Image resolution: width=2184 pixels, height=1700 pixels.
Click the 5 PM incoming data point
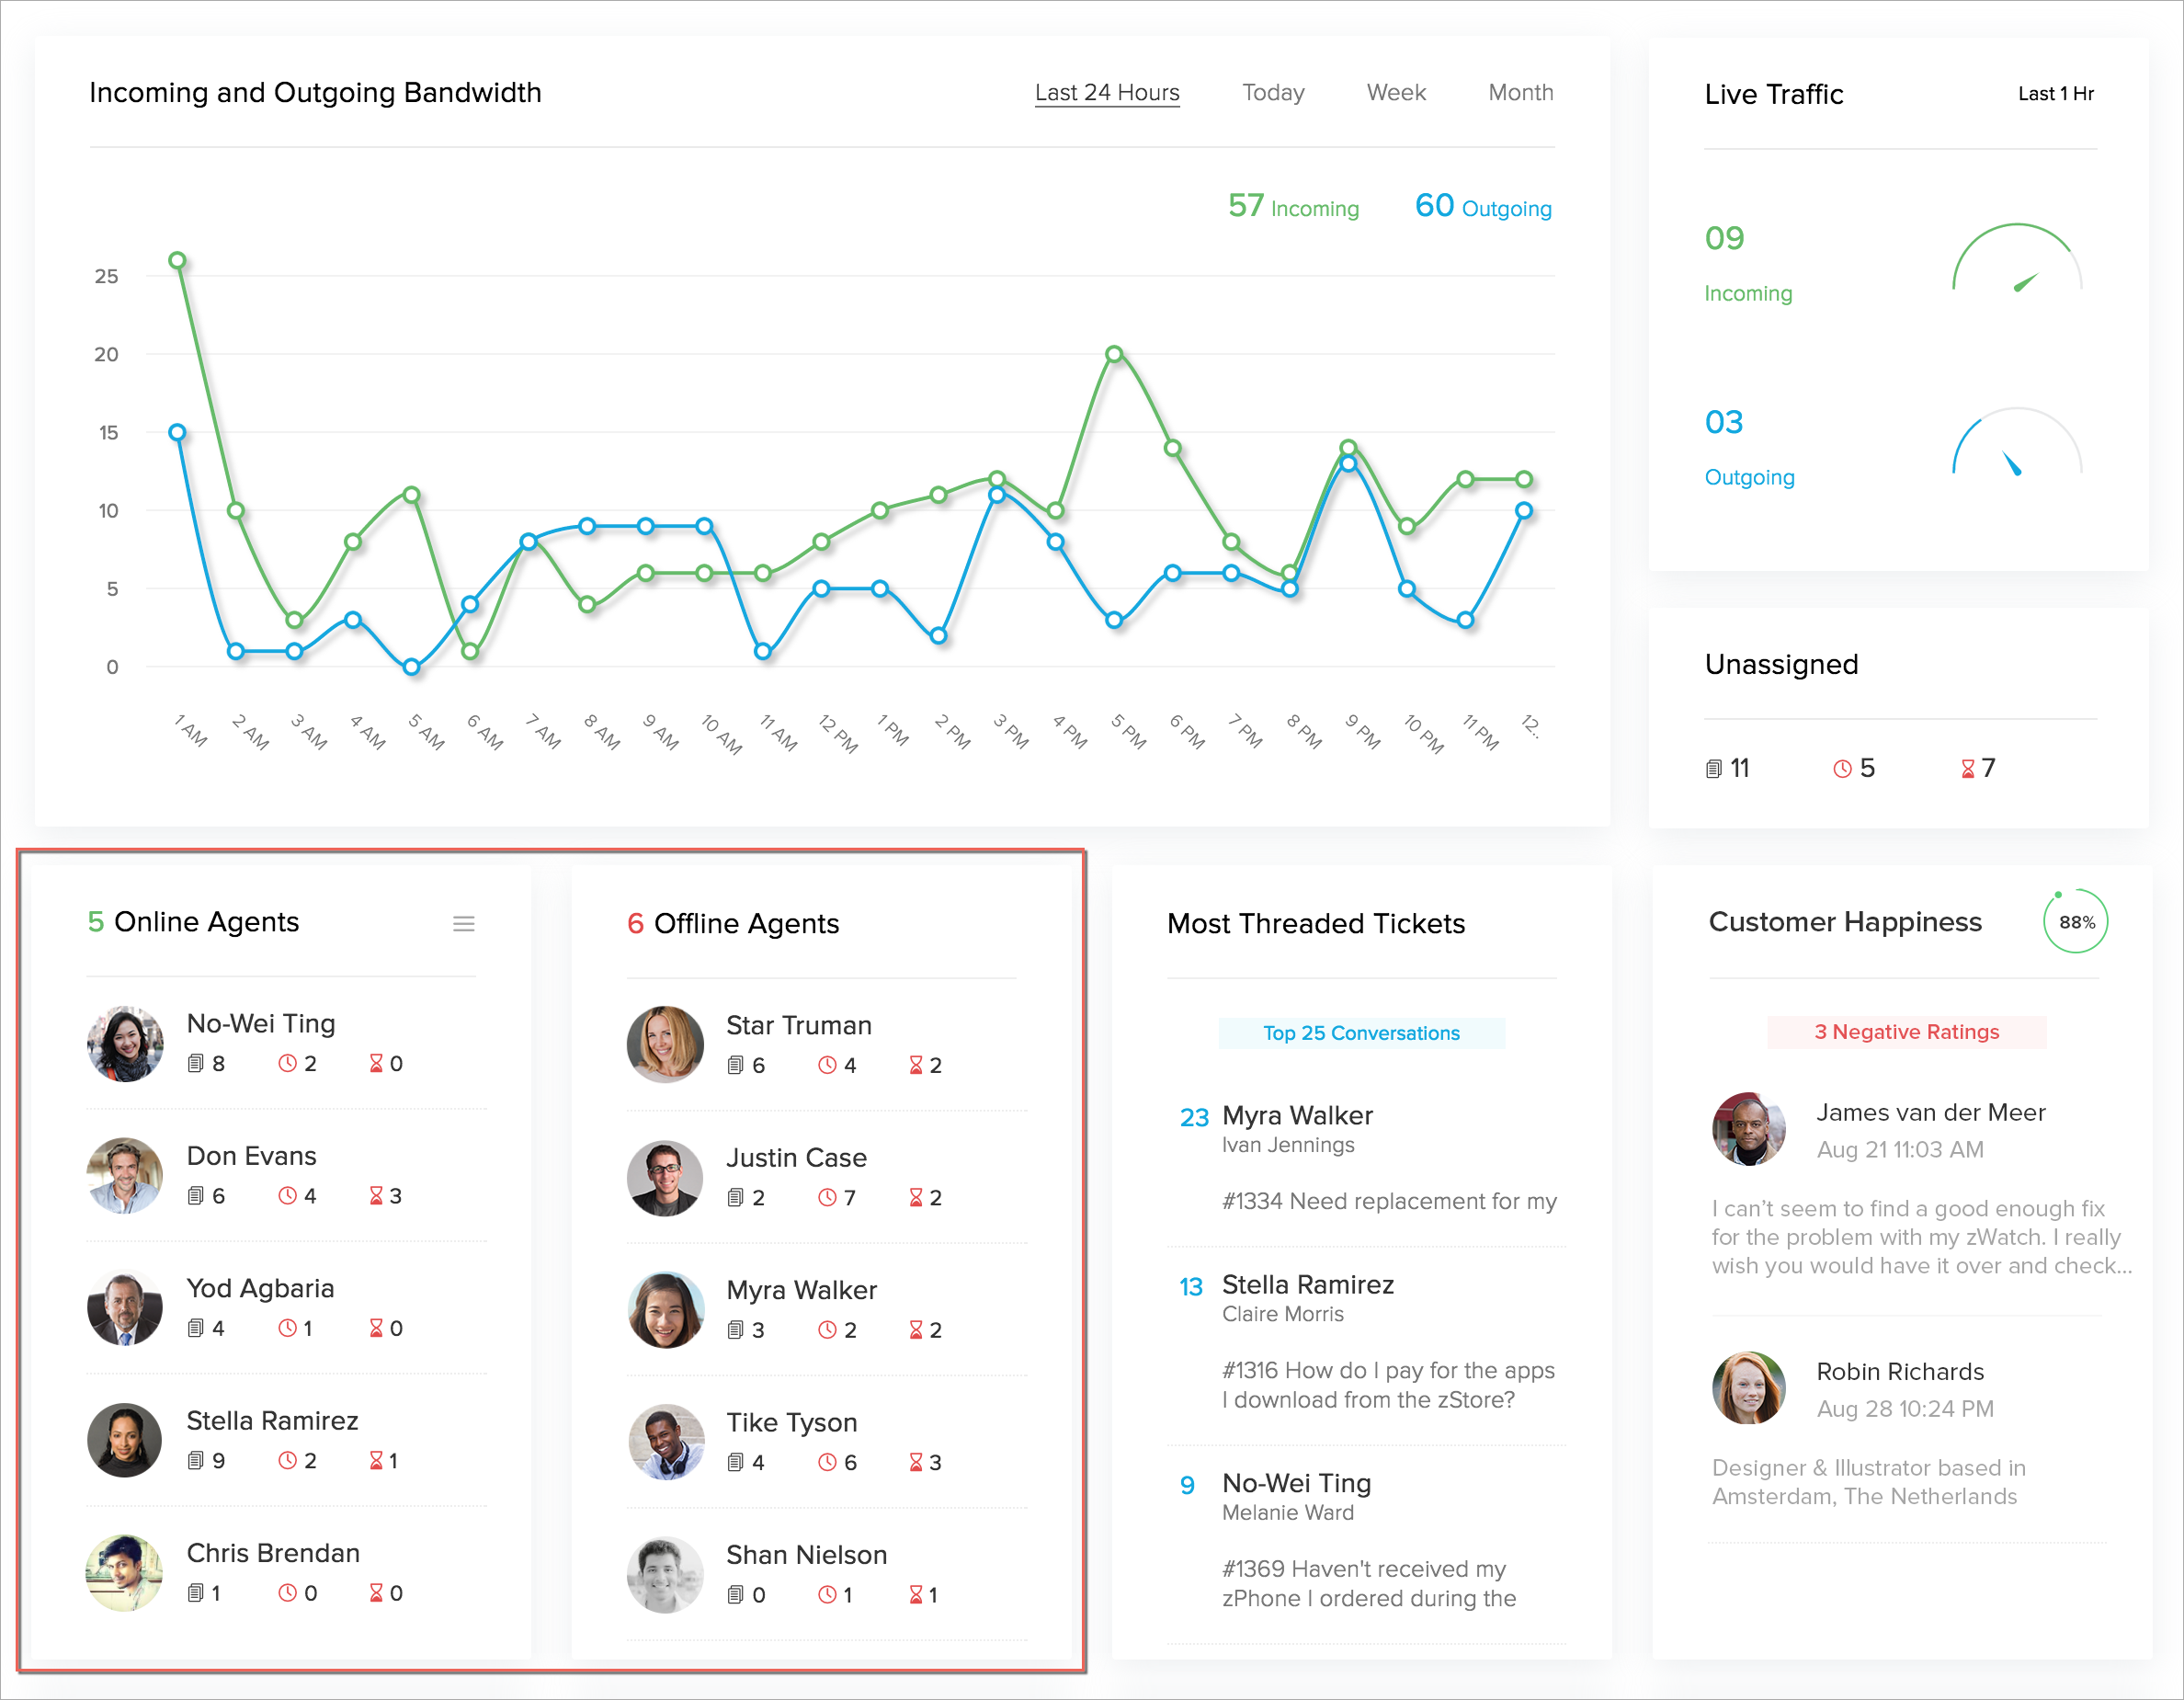[x=1114, y=354]
